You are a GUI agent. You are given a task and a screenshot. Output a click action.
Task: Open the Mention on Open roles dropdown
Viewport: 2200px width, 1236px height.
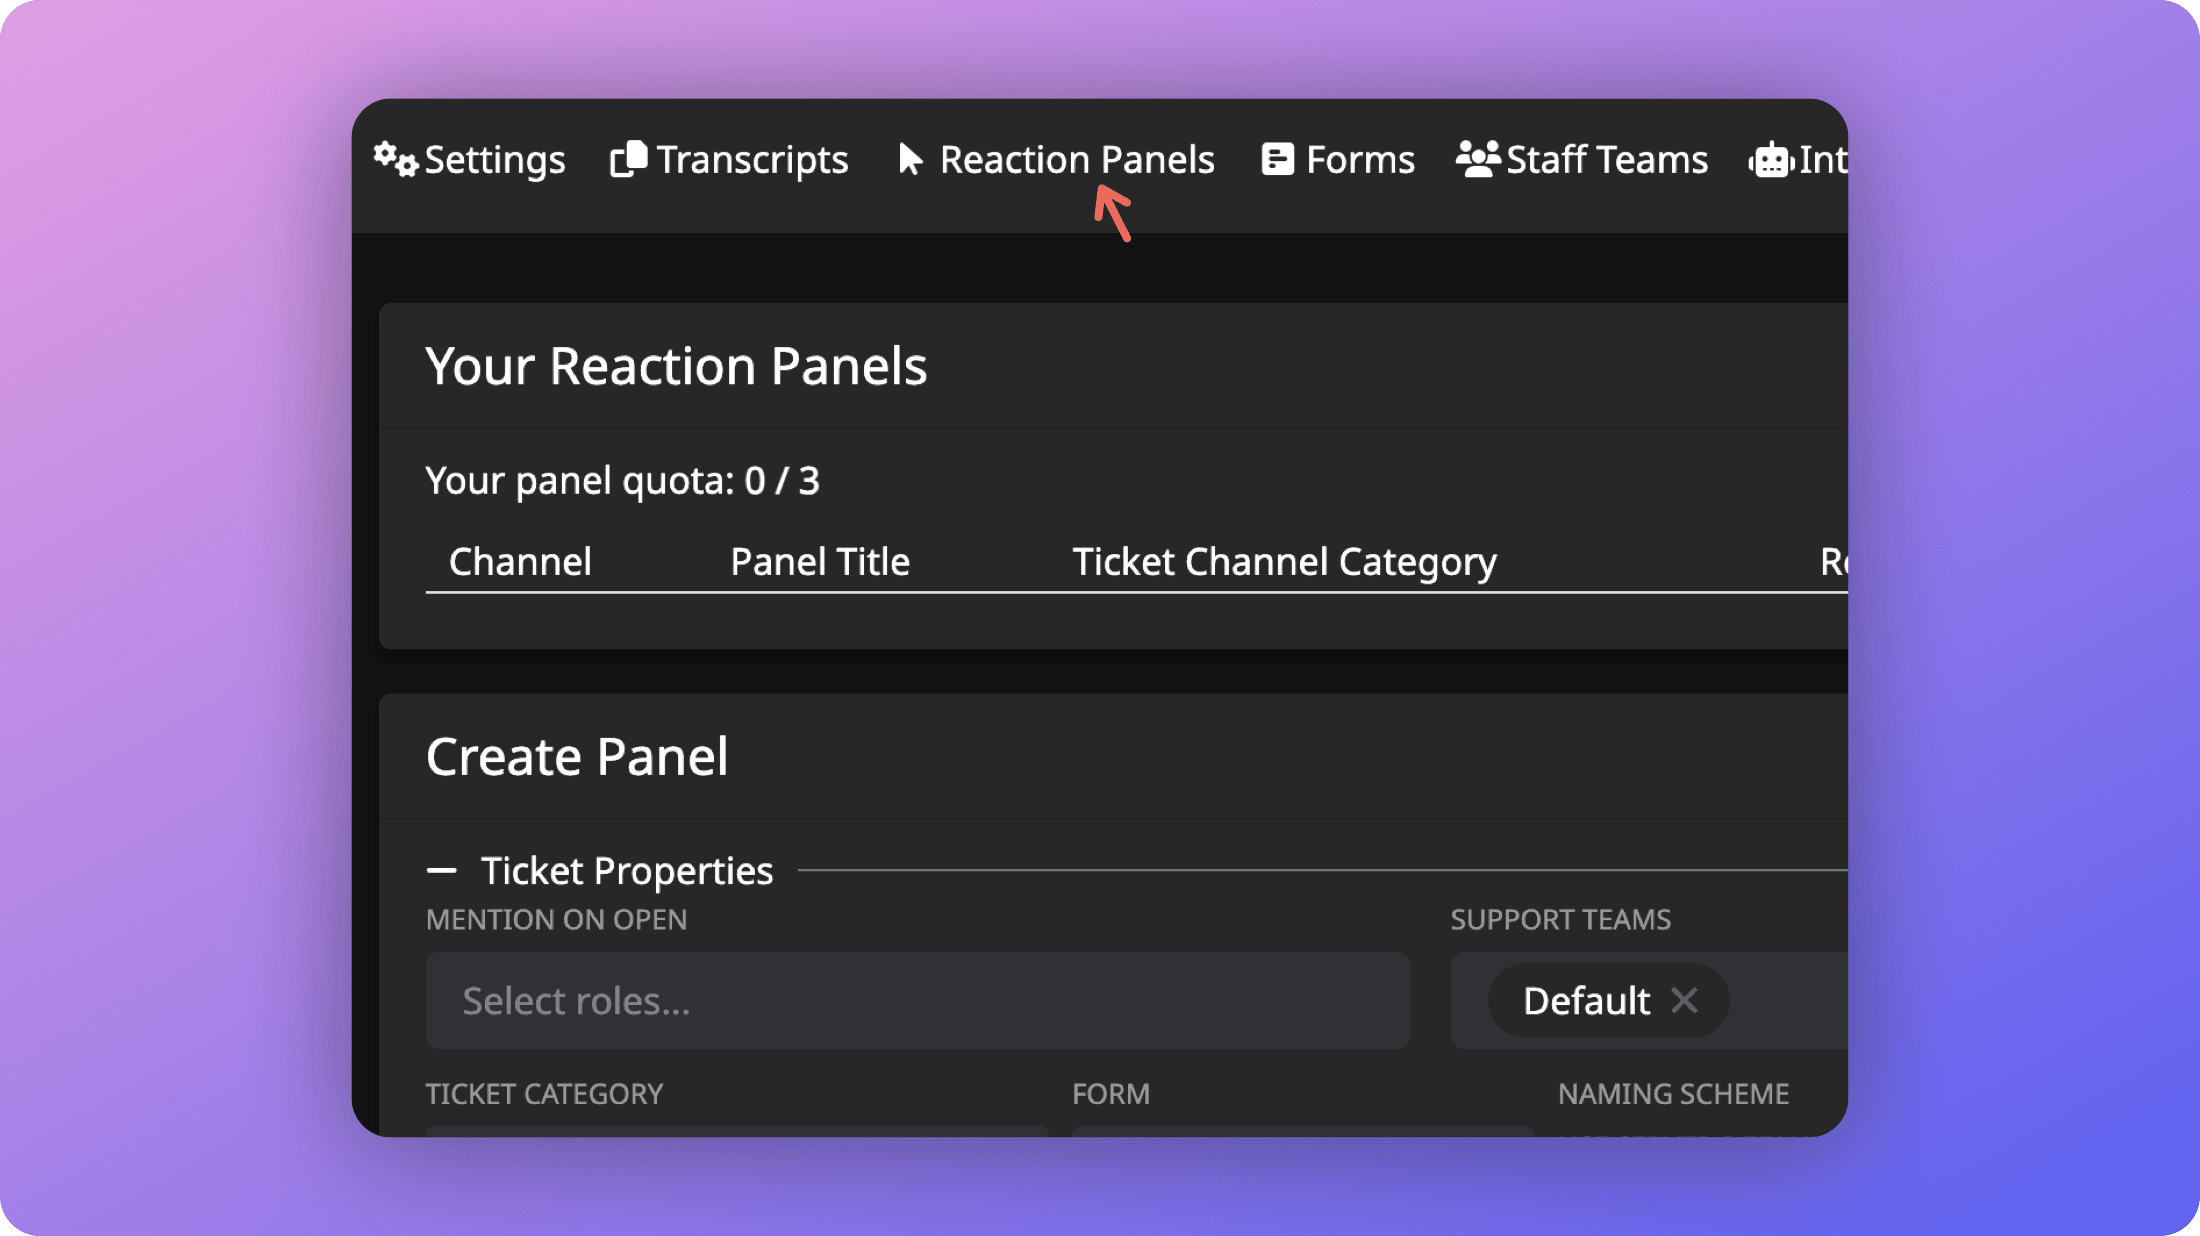click(x=917, y=1000)
